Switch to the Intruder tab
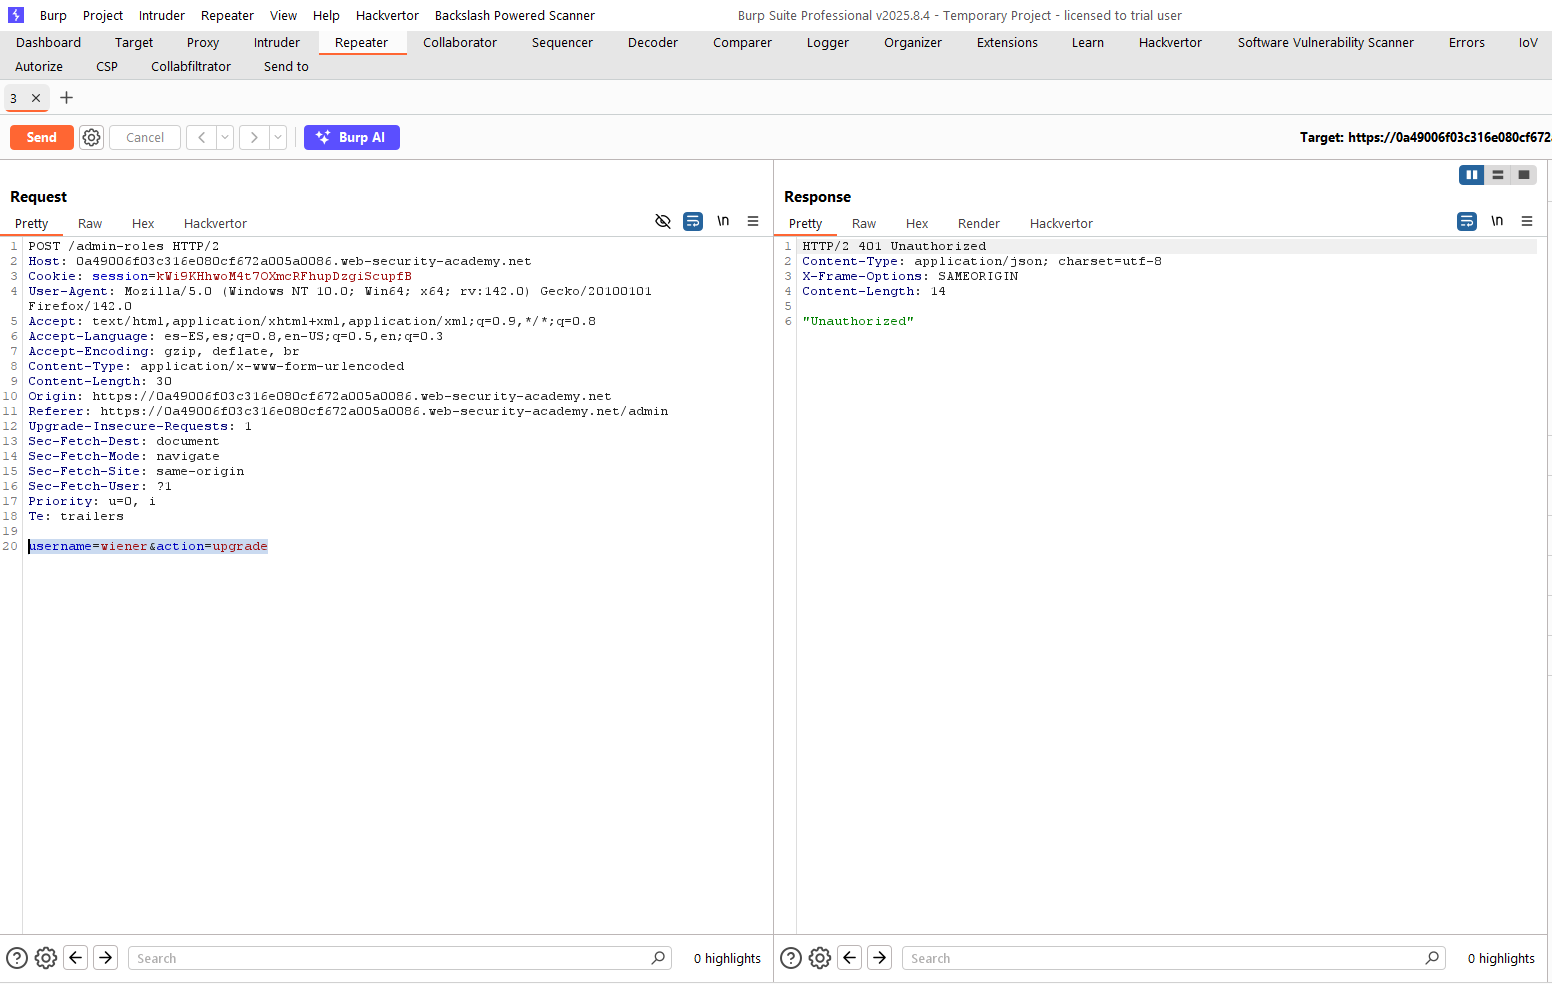1552x984 pixels. pyautogui.click(x=276, y=42)
